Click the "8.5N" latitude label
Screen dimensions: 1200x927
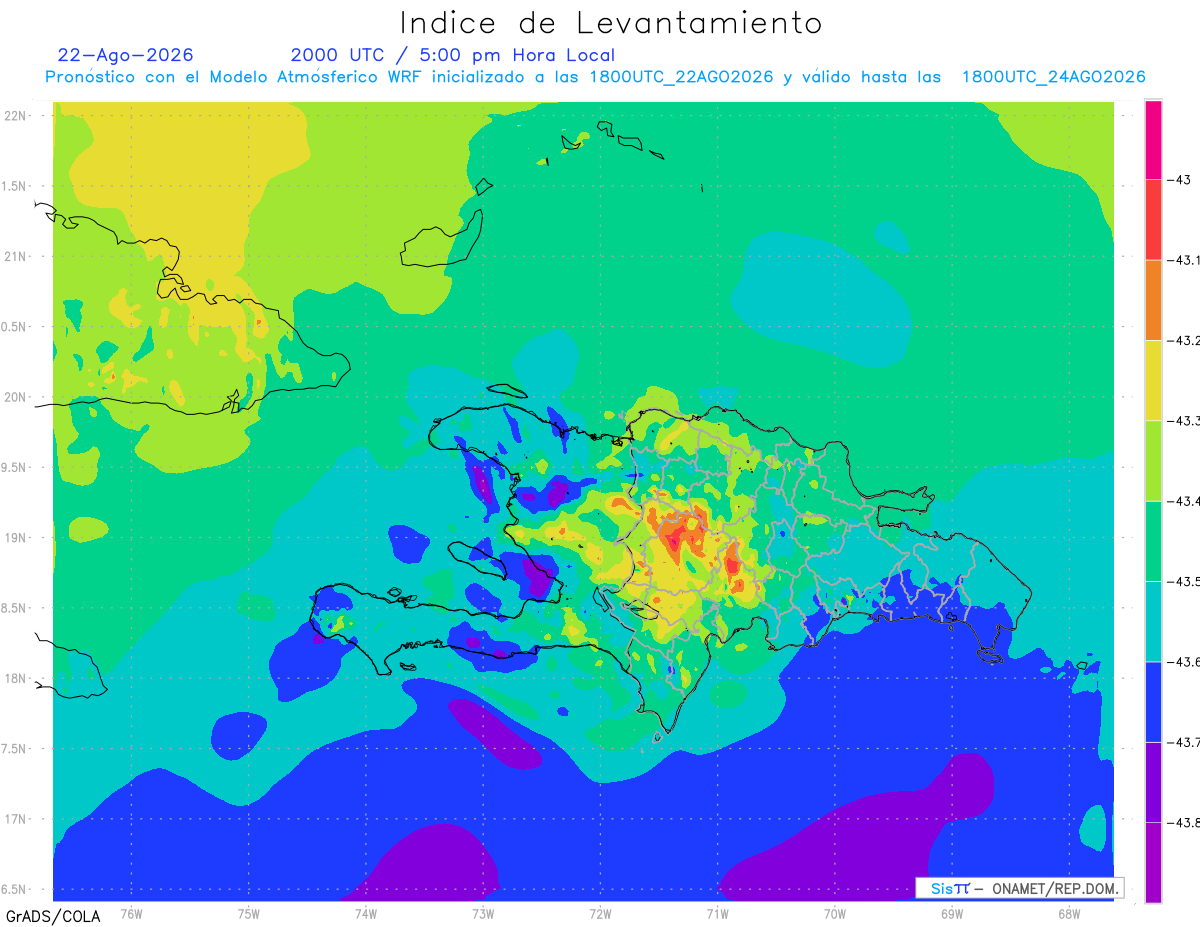click(14, 608)
